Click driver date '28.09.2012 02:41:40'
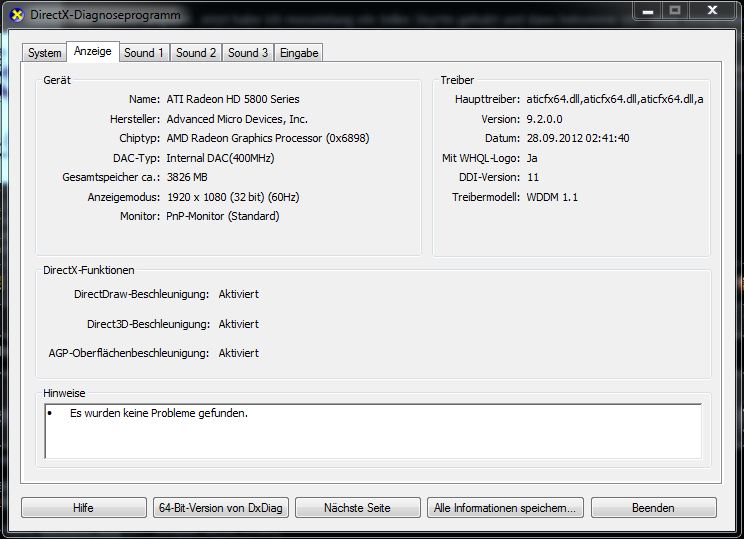This screenshot has height=539, width=744. (x=578, y=138)
